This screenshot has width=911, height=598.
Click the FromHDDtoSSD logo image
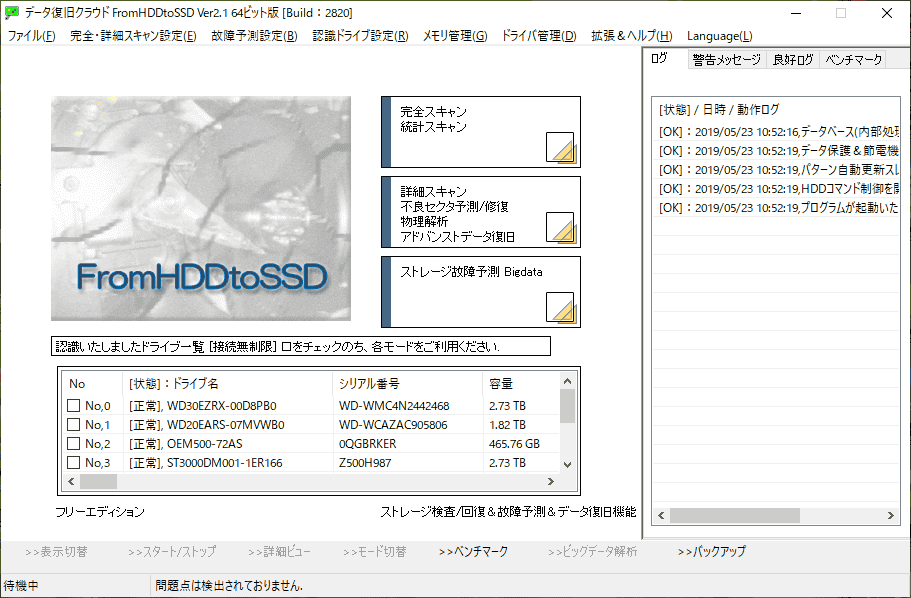[x=201, y=209]
